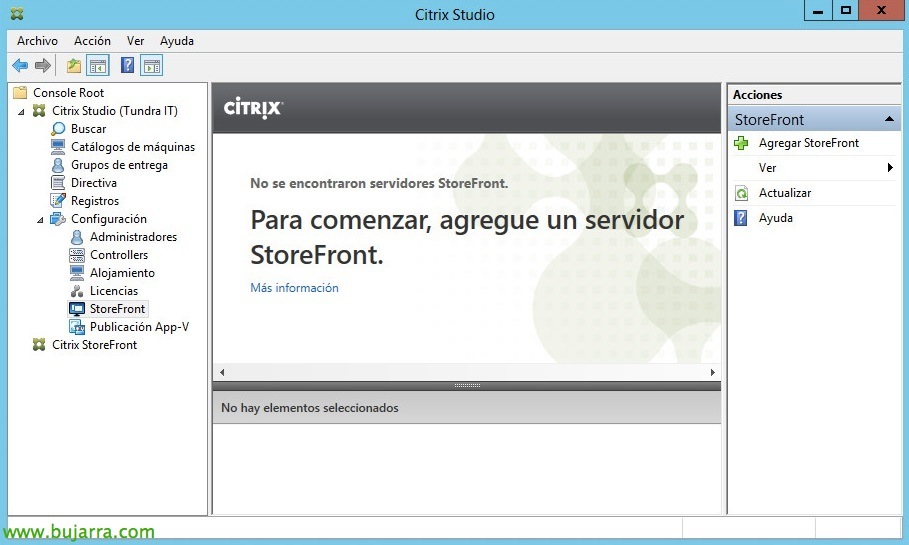Click the StoreFront actions section header

tap(814, 119)
